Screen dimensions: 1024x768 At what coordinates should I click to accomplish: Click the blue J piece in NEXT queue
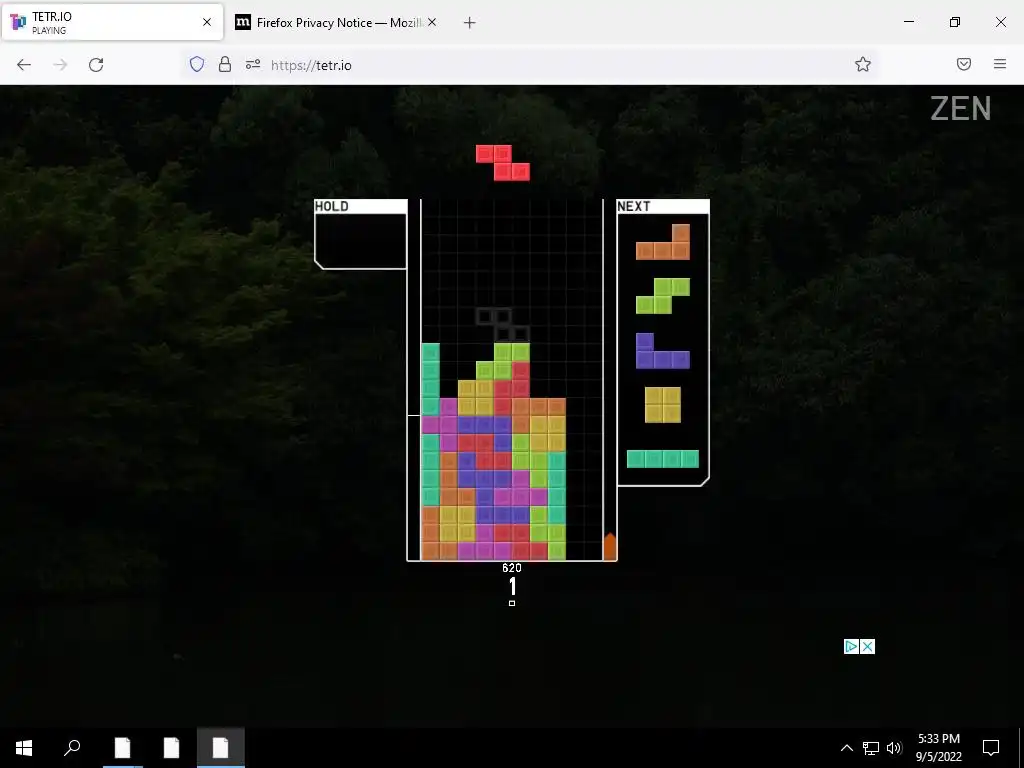(x=663, y=351)
